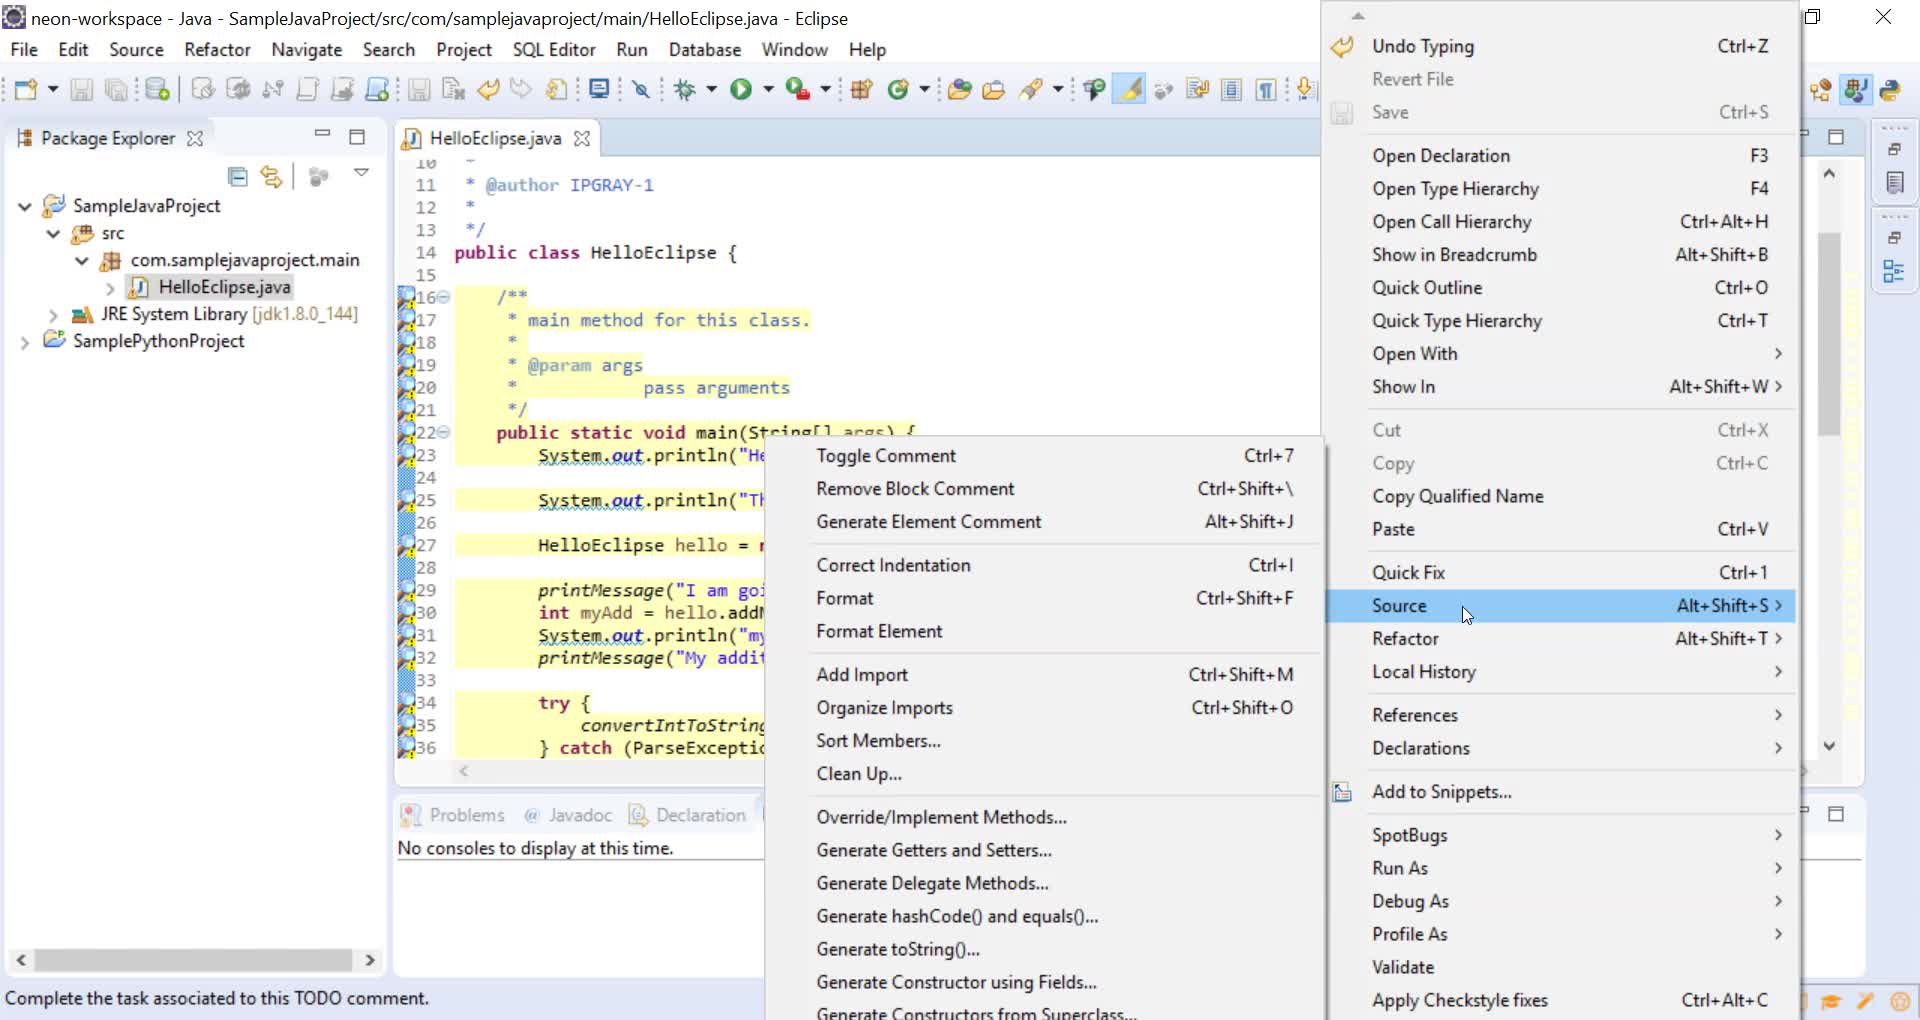Toggle the Link with Editor icon in Package Explorer
The image size is (1920, 1020).
pyautogui.click(x=271, y=176)
